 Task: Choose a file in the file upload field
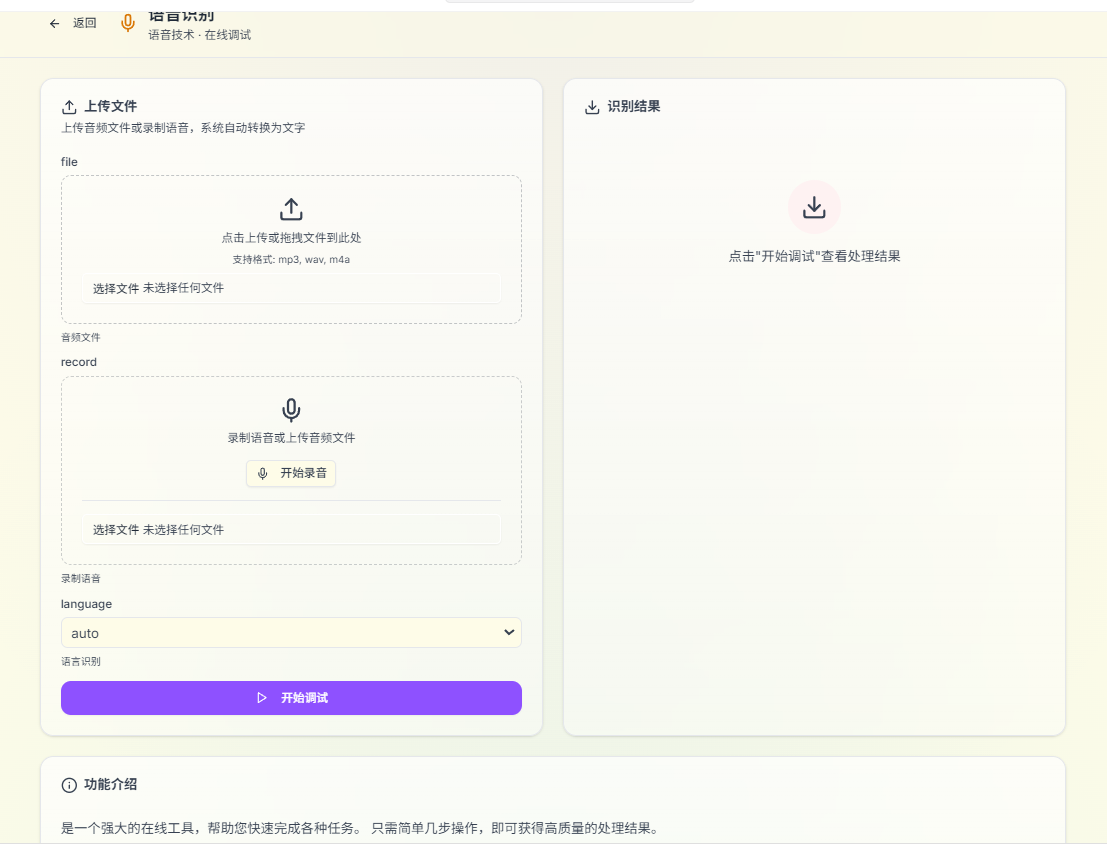[291, 288]
